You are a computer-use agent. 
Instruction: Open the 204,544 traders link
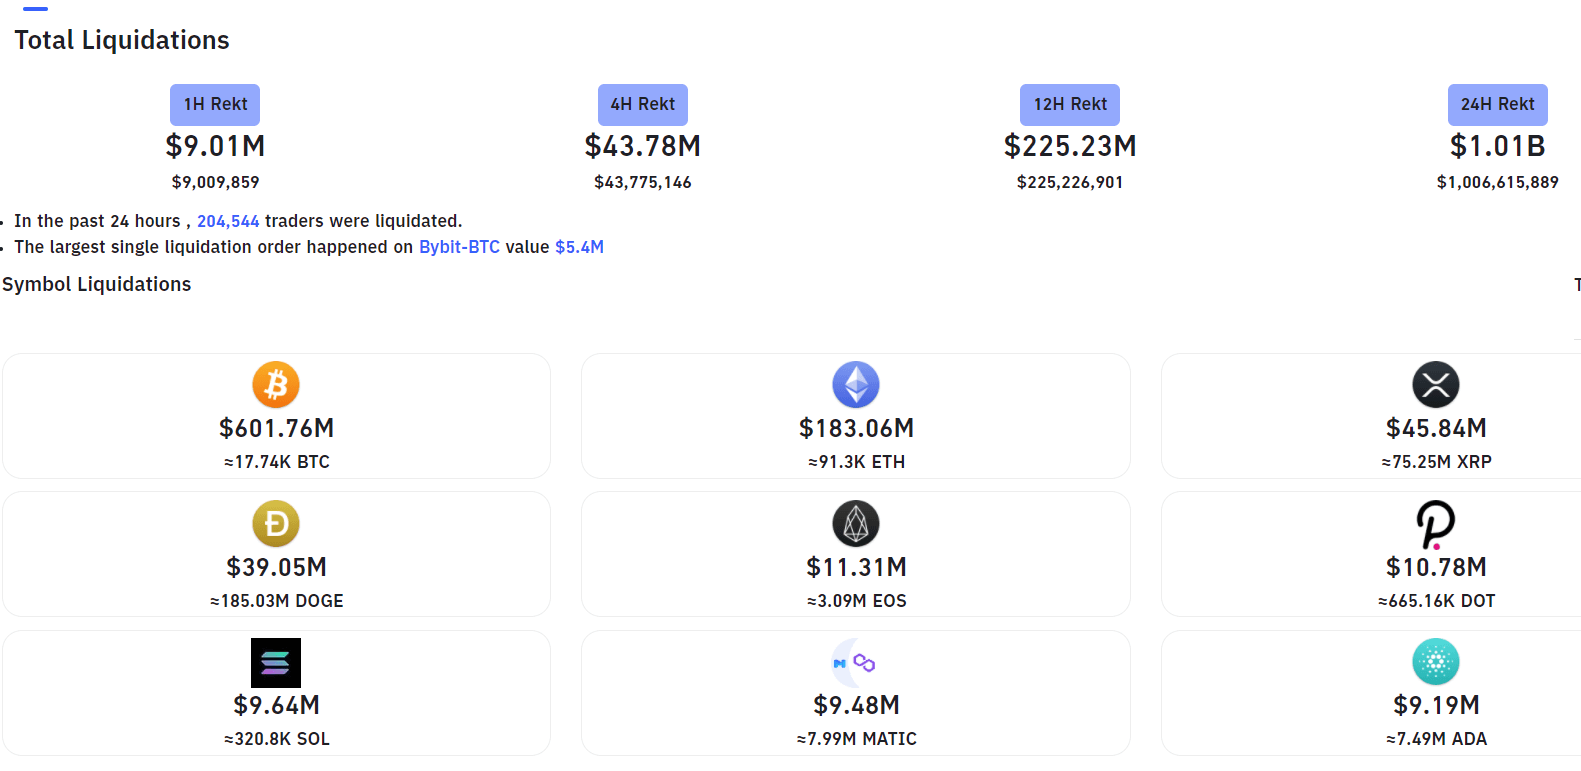pyautogui.click(x=228, y=221)
